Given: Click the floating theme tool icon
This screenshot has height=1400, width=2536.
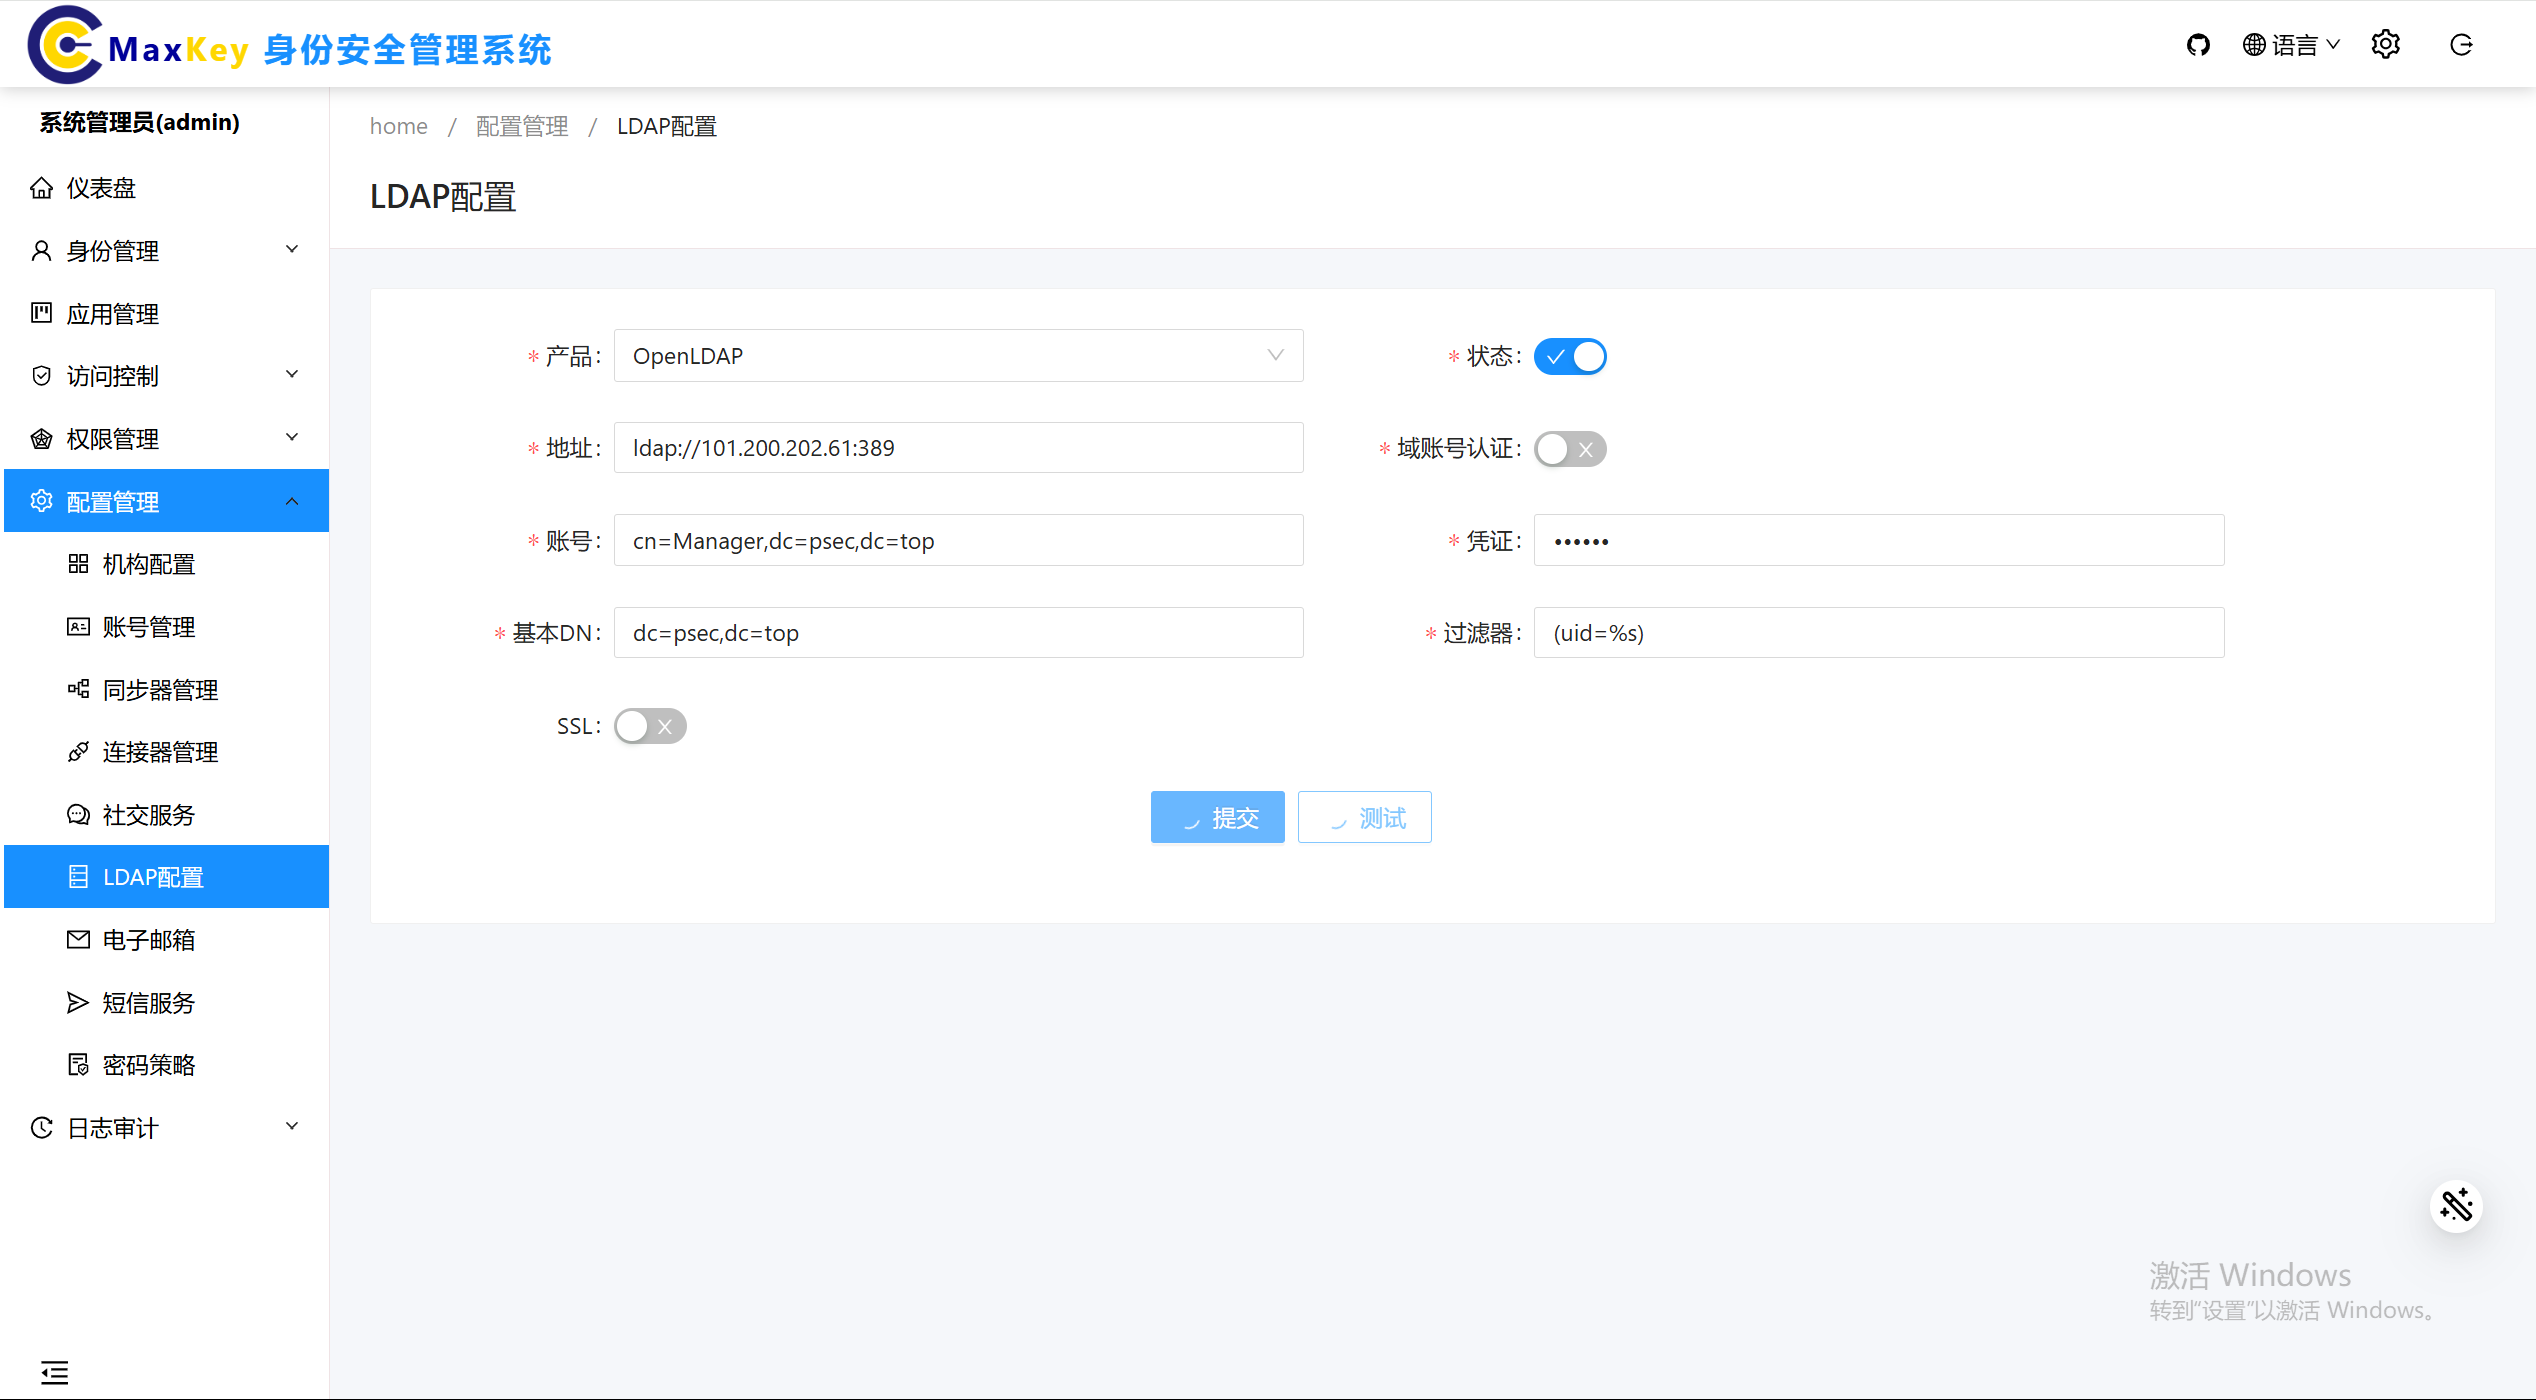Looking at the screenshot, I should (2455, 1206).
